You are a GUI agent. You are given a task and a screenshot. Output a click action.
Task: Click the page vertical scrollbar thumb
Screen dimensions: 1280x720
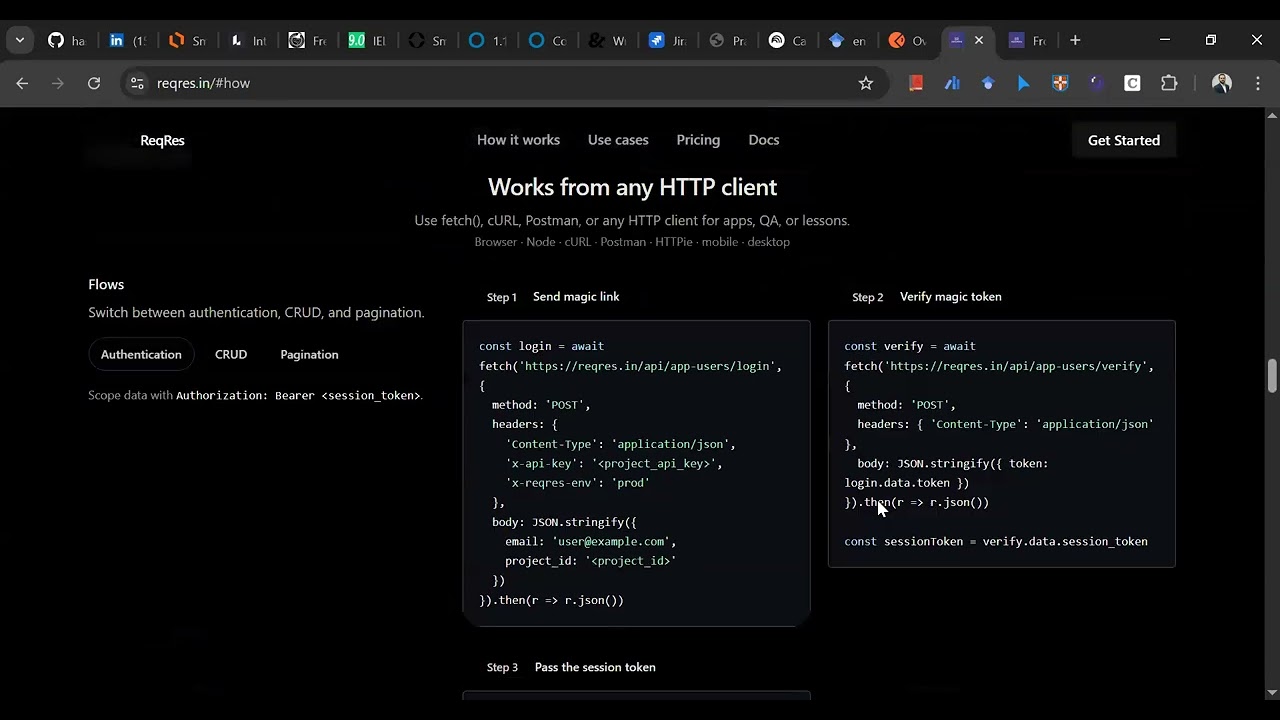pos(1272,376)
